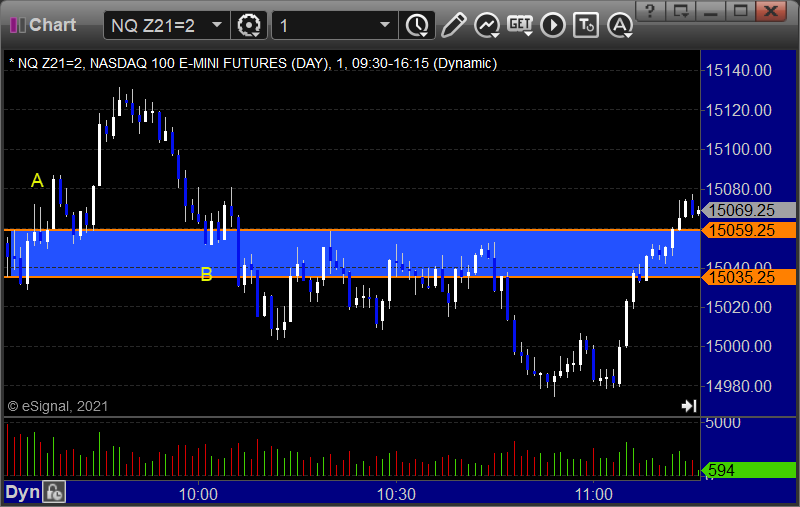Open the symbol settings gear menu
The width and height of the screenshot is (800, 507).
click(x=249, y=25)
